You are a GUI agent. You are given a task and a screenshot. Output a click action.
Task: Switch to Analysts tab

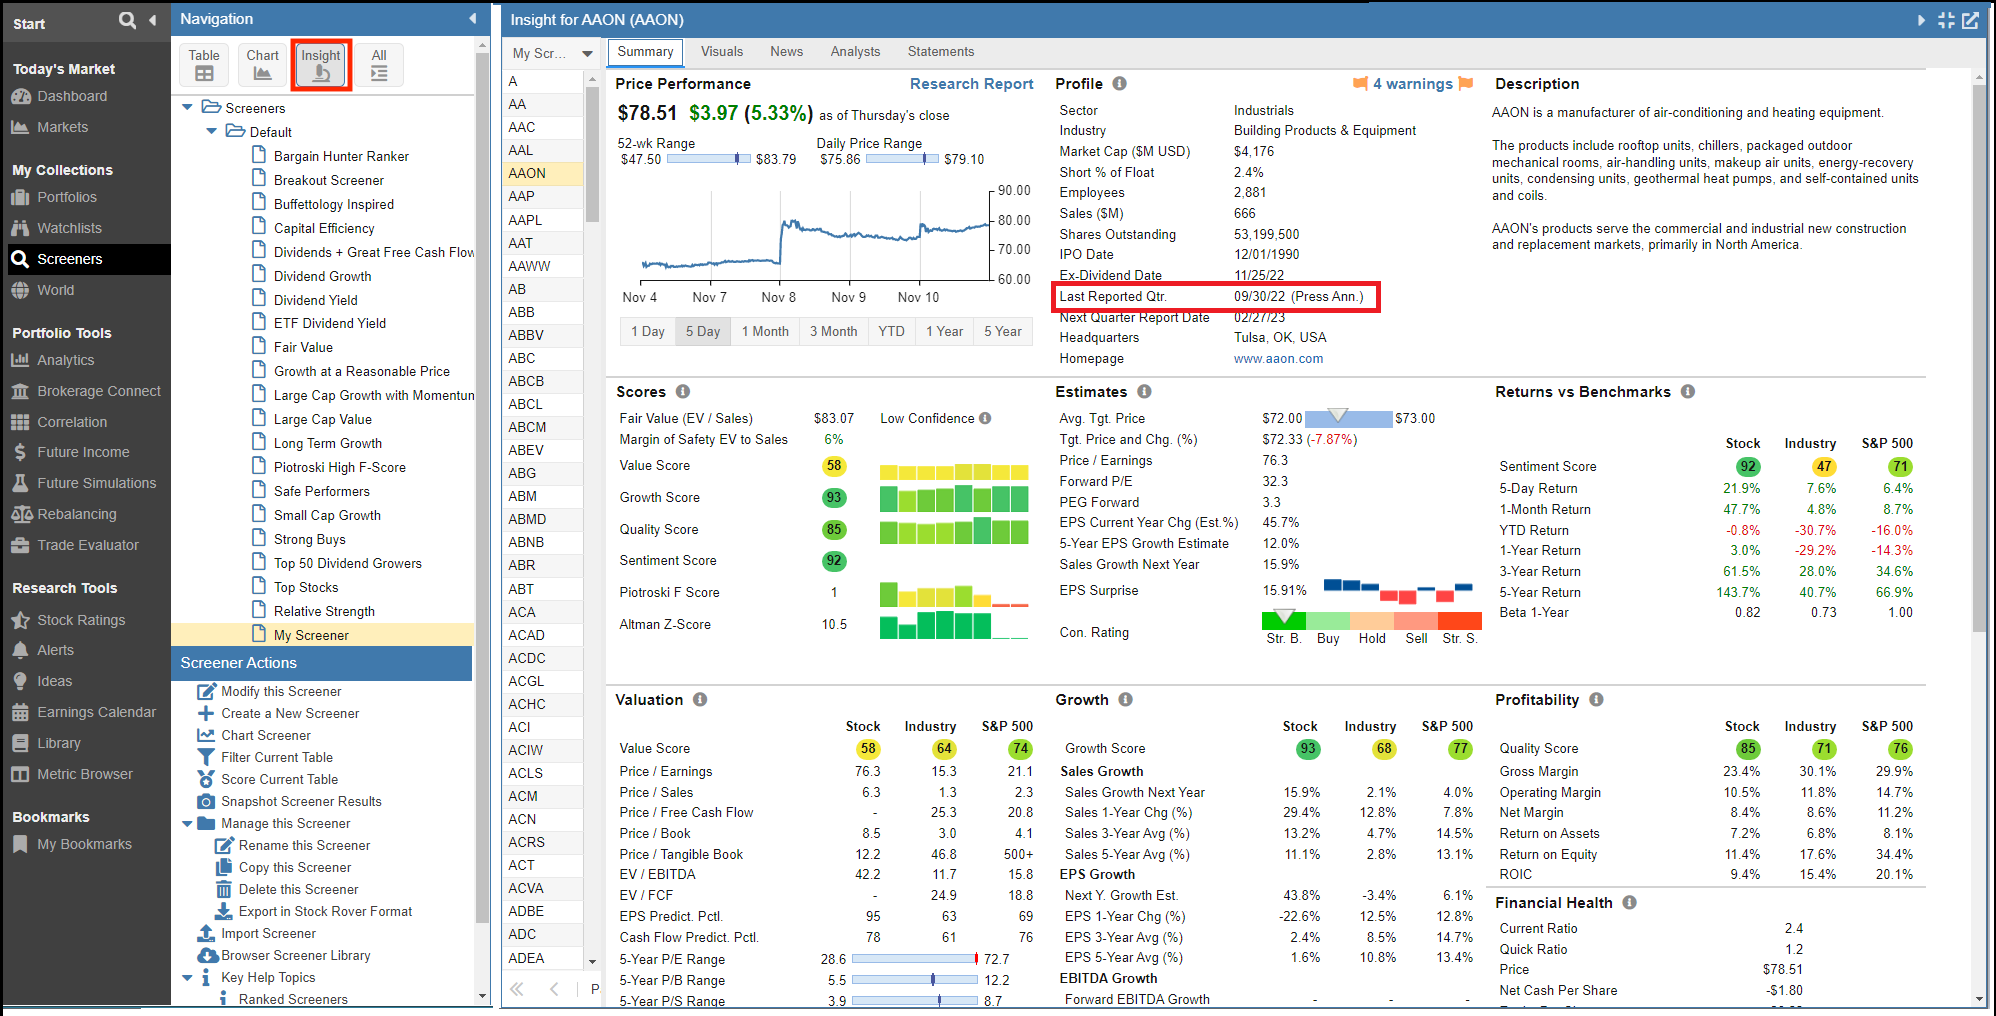(x=855, y=52)
